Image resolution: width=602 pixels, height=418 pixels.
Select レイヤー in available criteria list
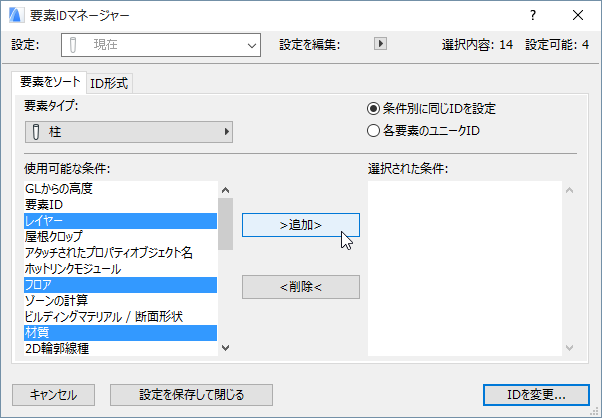119,220
